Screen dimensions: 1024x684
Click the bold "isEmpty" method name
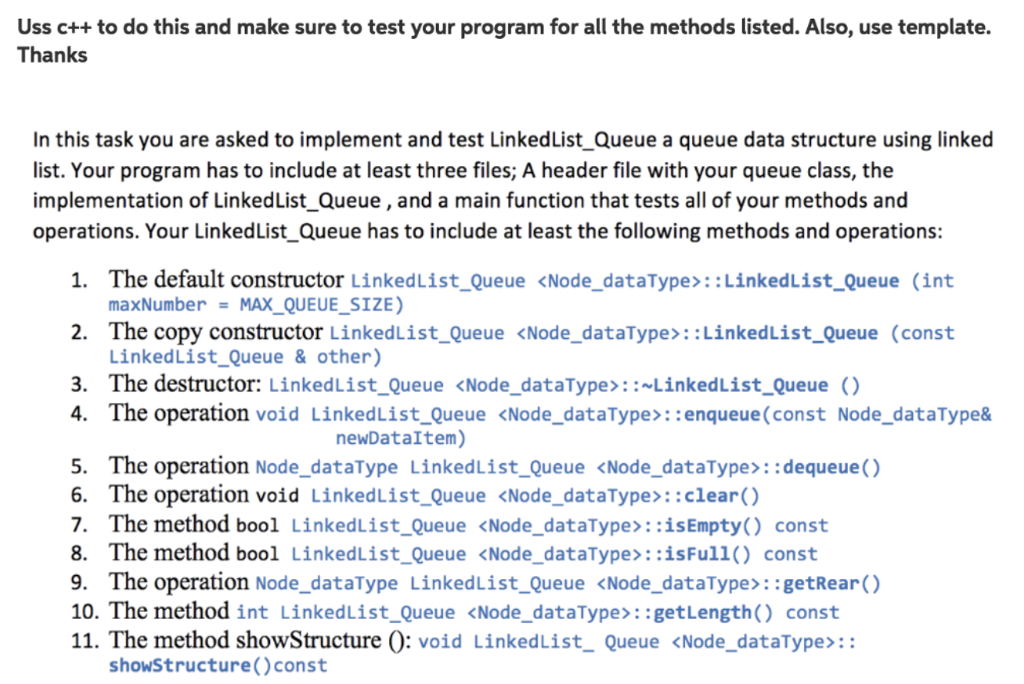click(x=711, y=525)
